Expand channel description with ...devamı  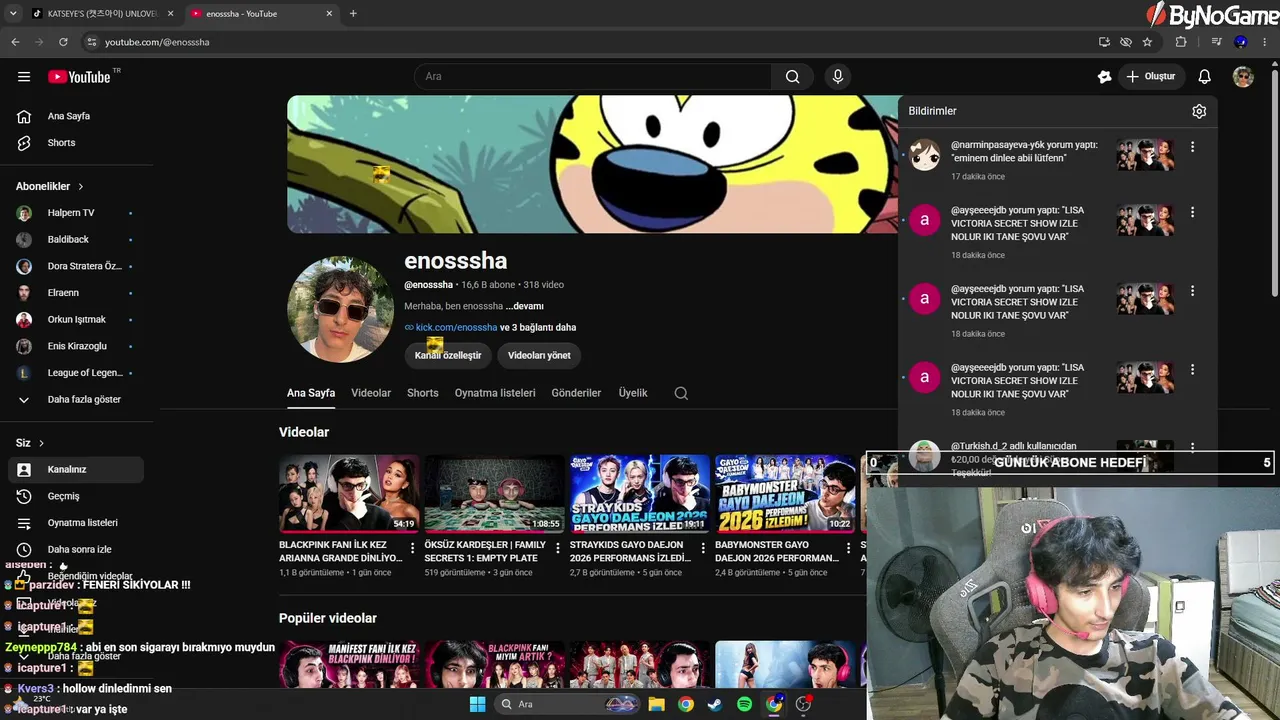[x=524, y=306]
